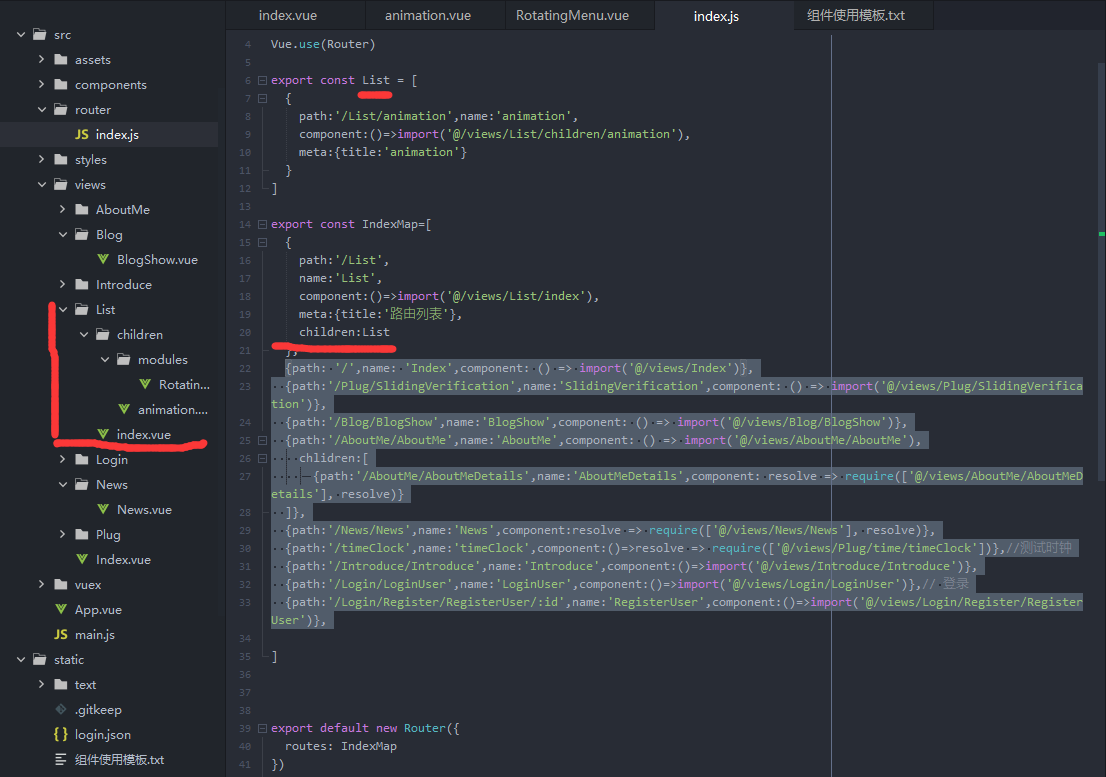1106x777 pixels.
Task: Click the folder icon of styles
Action: (x=61, y=159)
